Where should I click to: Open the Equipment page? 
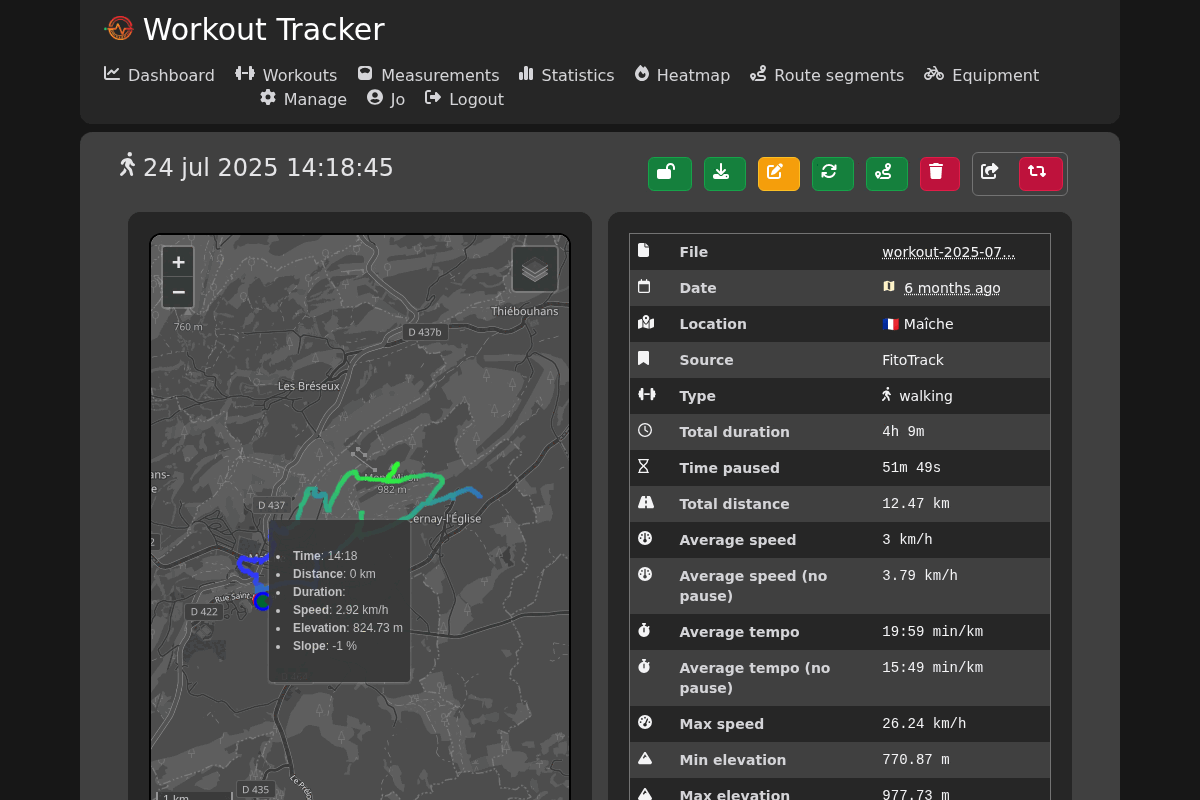[981, 75]
